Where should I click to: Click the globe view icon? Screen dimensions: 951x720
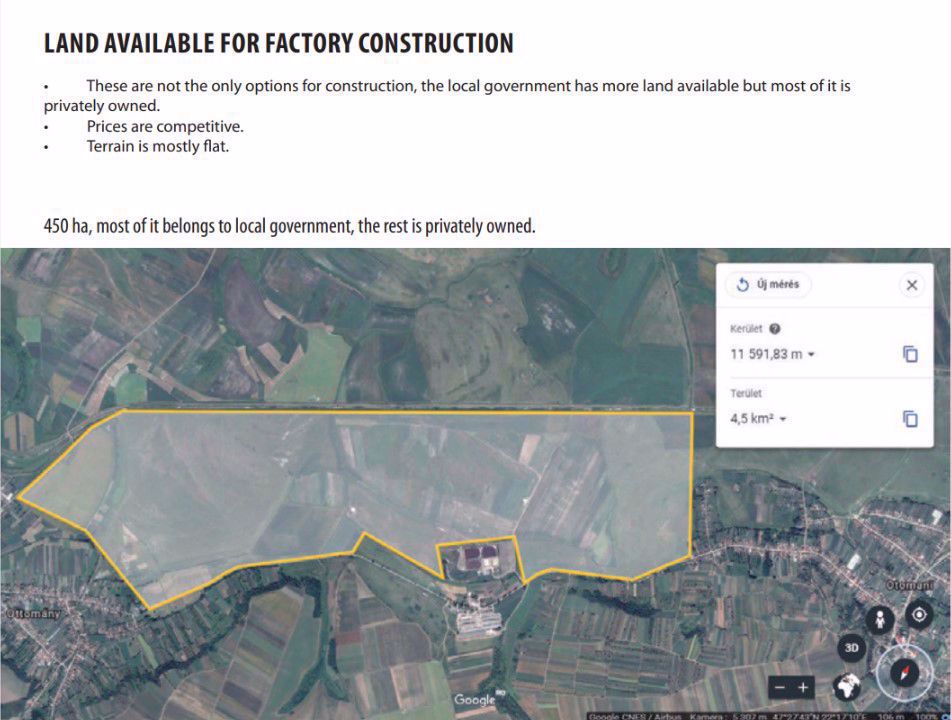point(847,687)
